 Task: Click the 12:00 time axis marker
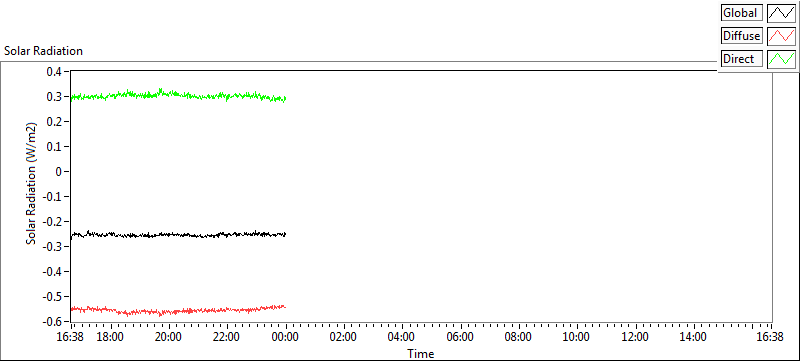[635, 337]
